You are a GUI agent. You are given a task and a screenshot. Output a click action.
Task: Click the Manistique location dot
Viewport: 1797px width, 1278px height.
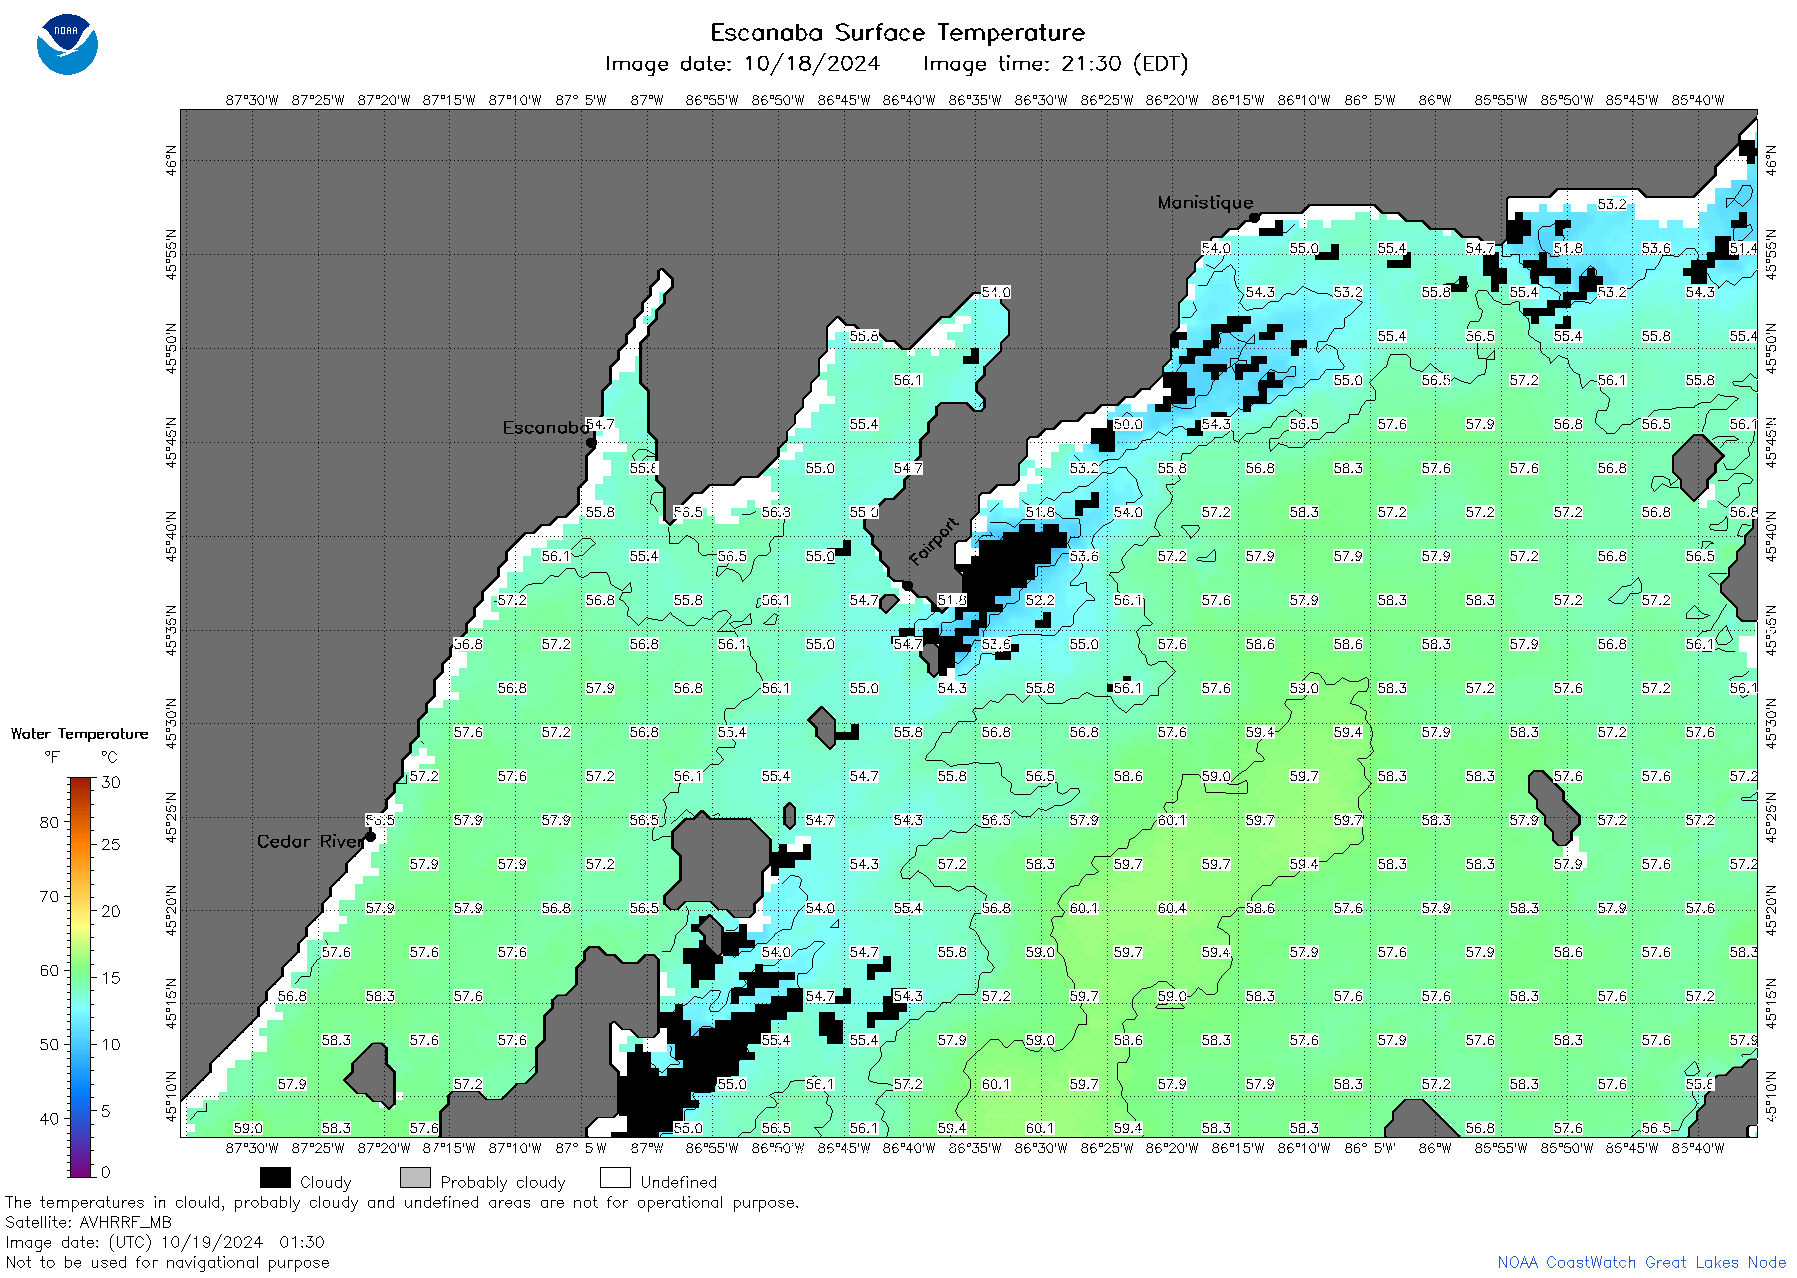pos(1254,217)
